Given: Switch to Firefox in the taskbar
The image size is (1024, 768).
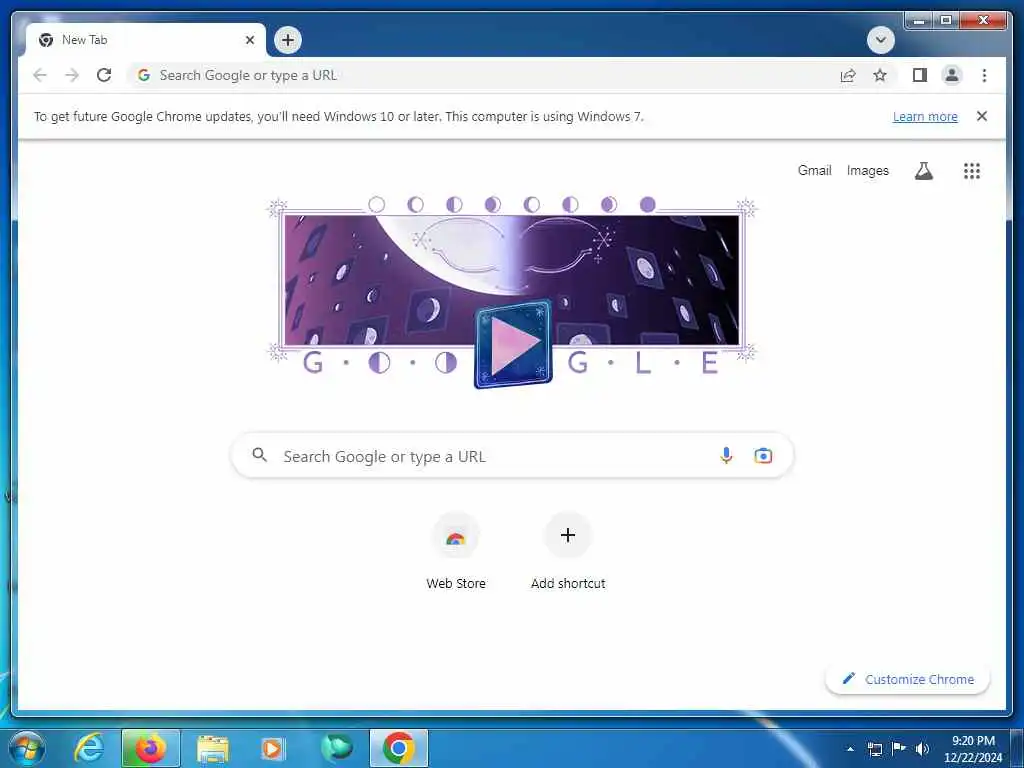Looking at the screenshot, I should (151, 748).
